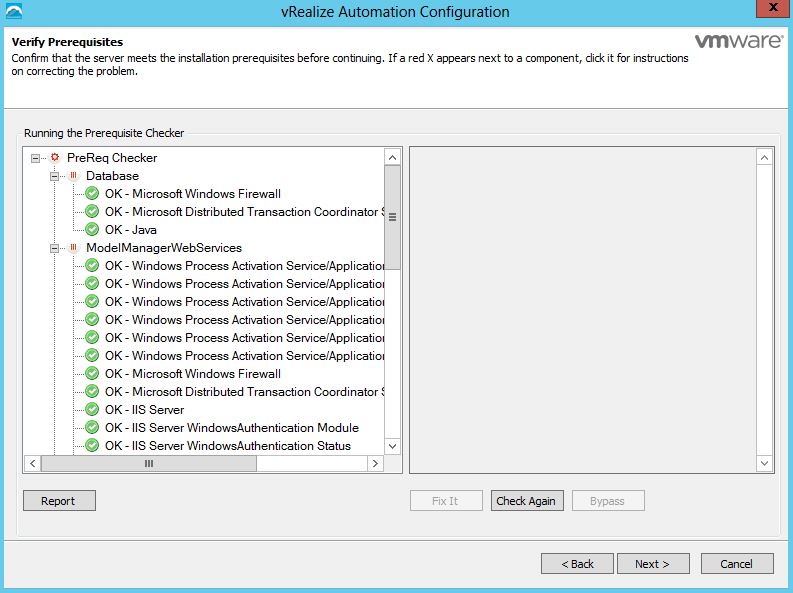Open the prerequisite Report
793x593 pixels.
[x=59, y=500]
